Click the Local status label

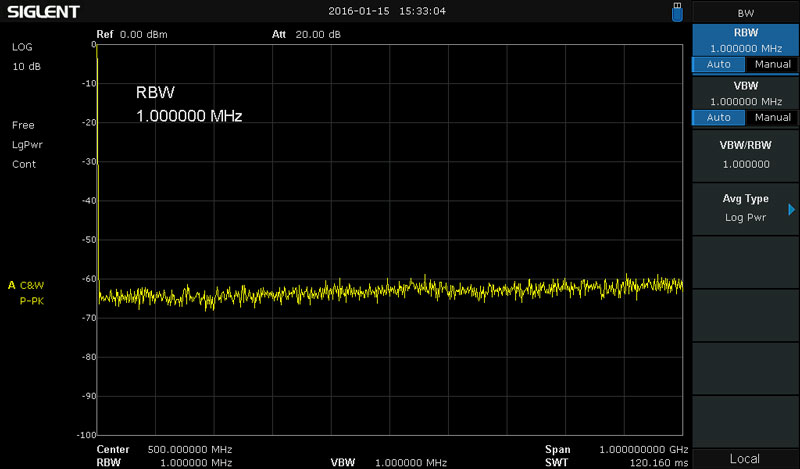745,458
